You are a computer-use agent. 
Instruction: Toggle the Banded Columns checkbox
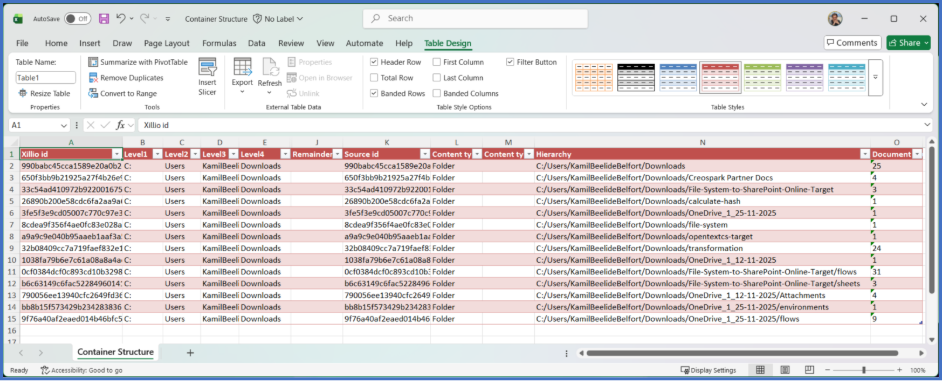[x=437, y=93]
